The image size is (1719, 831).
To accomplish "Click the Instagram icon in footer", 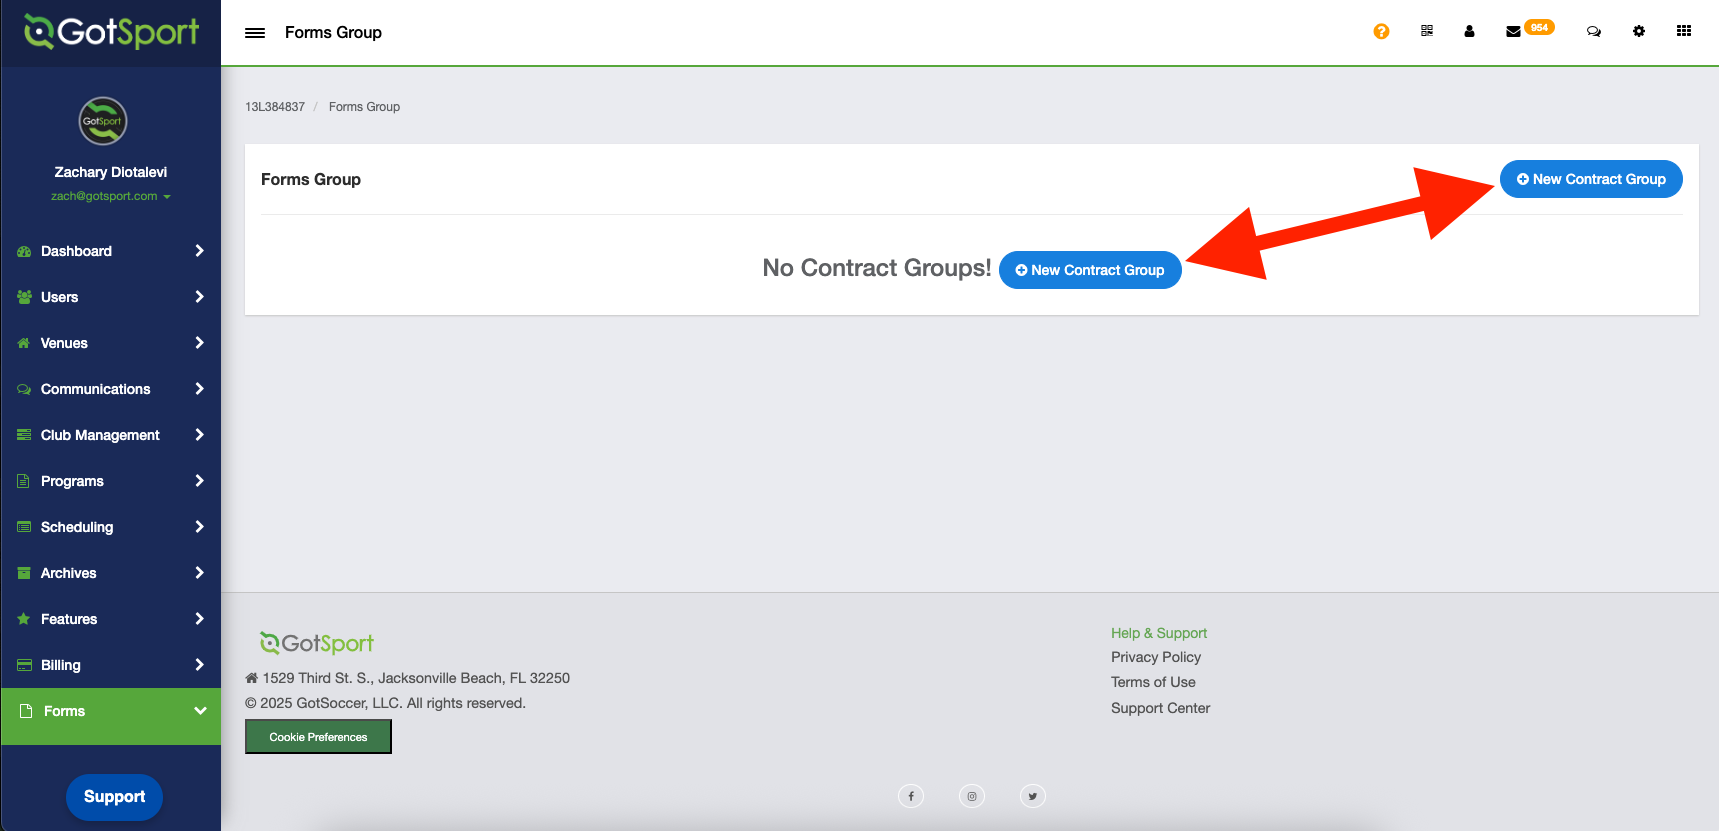I will tap(972, 796).
